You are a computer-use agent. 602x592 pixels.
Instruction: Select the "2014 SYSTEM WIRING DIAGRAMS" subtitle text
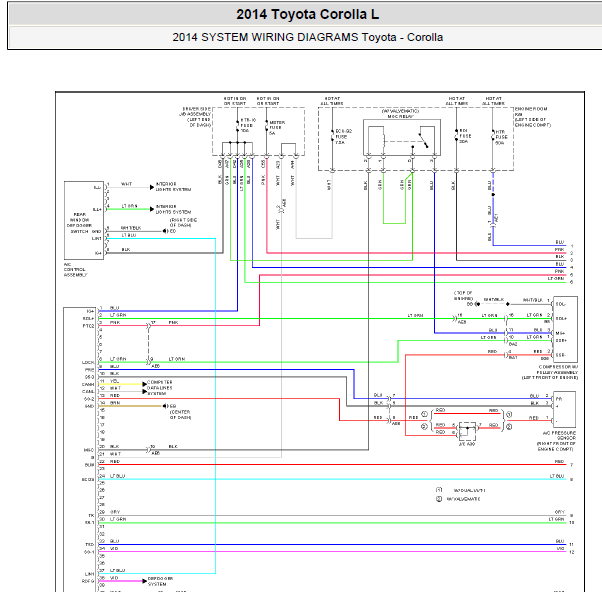click(265, 37)
